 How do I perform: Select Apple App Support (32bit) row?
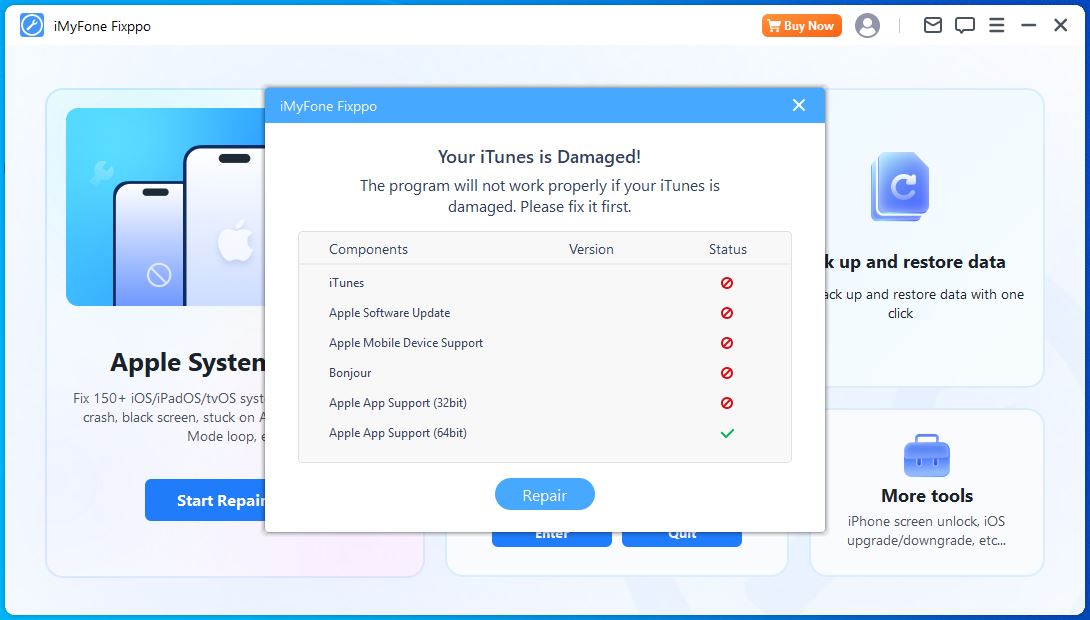(544, 402)
